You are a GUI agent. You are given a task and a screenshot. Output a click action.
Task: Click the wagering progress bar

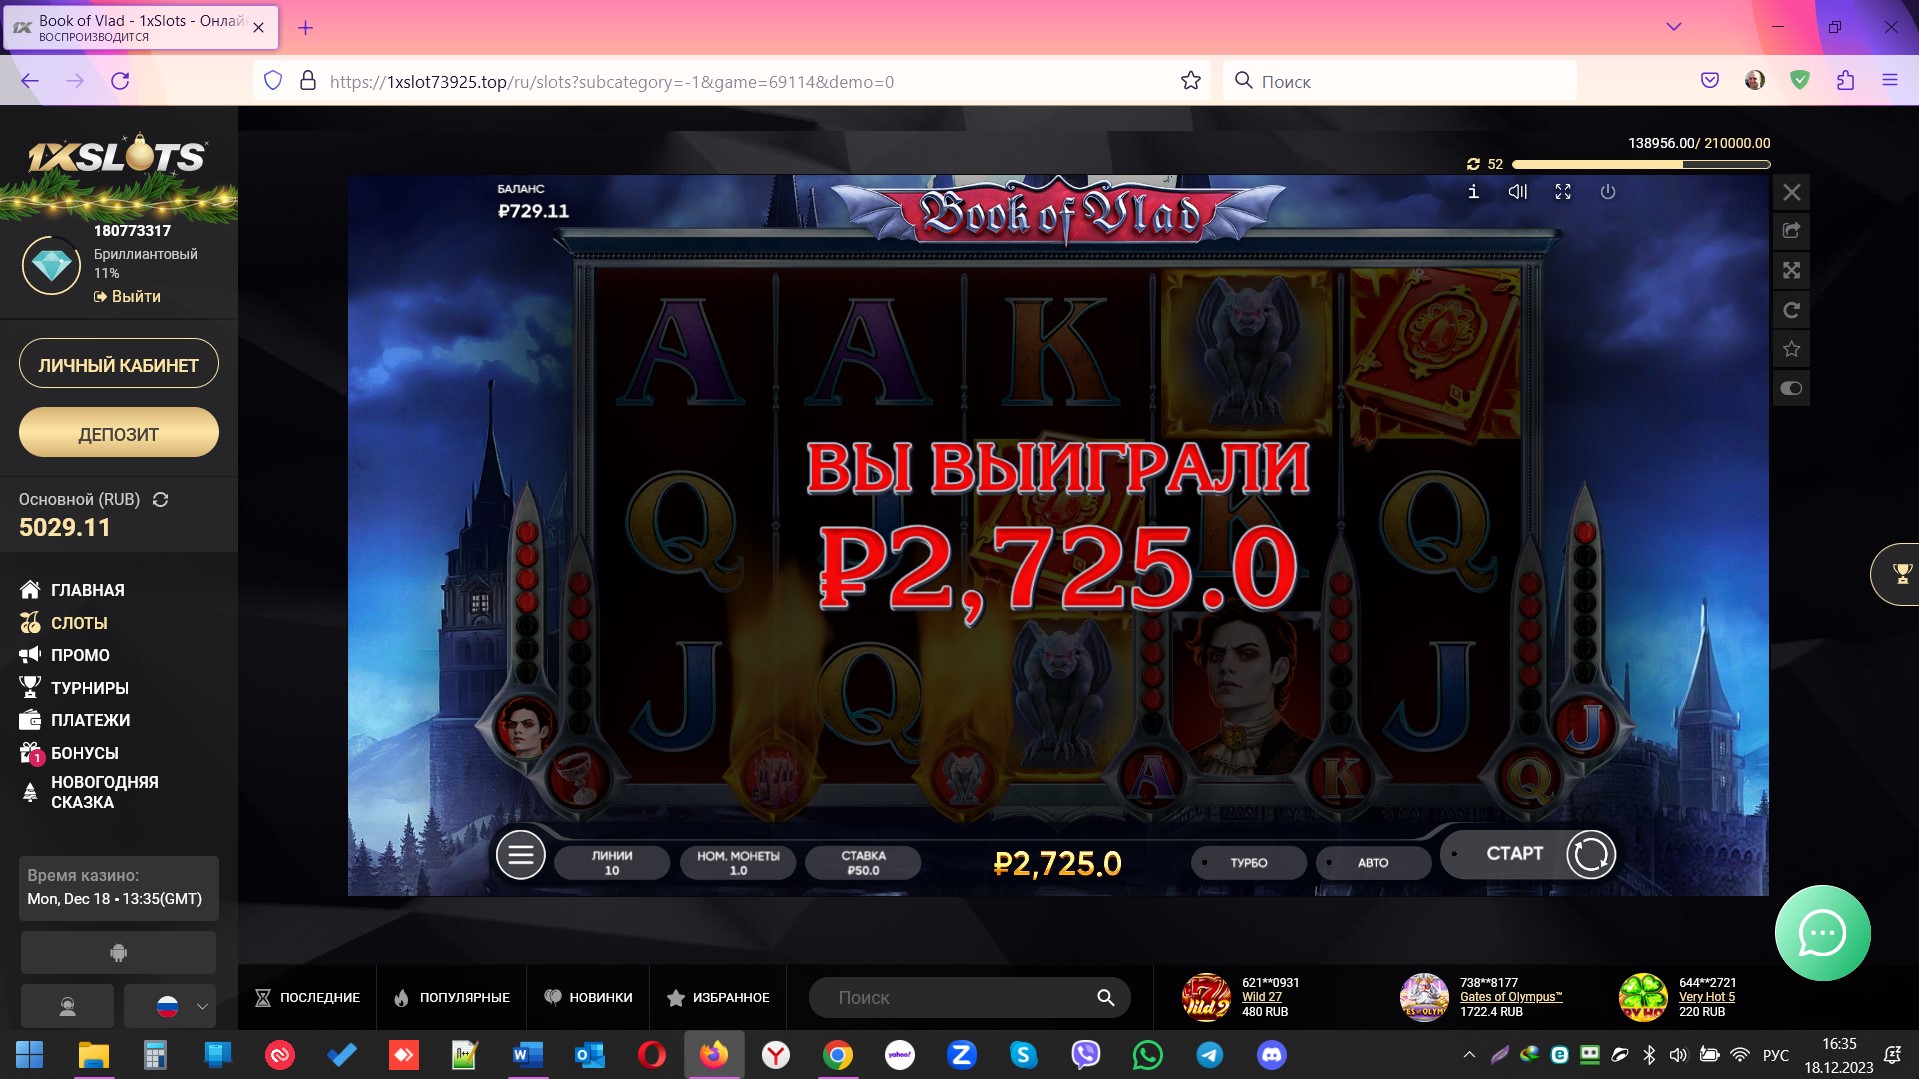point(1641,164)
